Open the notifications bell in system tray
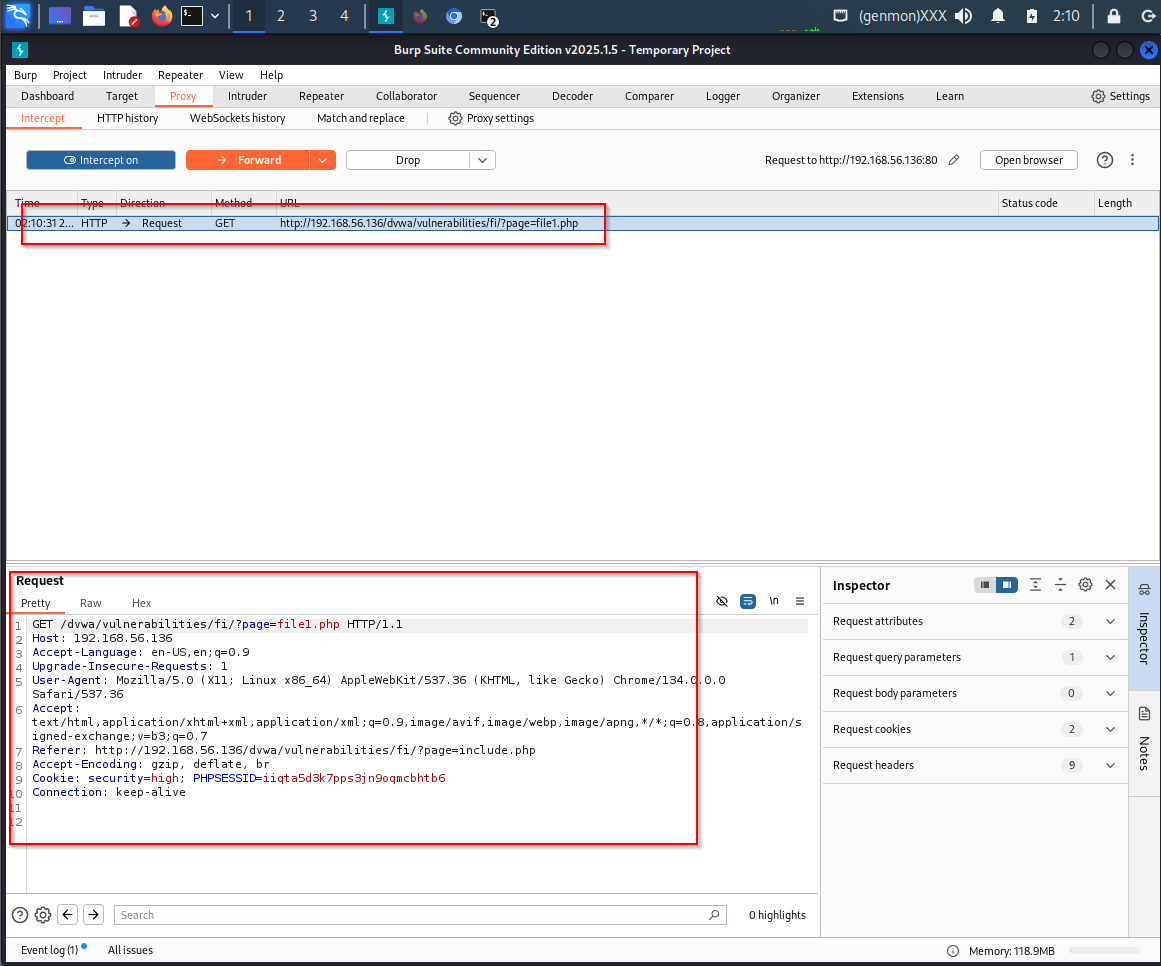This screenshot has width=1161, height=966. pyautogui.click(x=998, y=16)
